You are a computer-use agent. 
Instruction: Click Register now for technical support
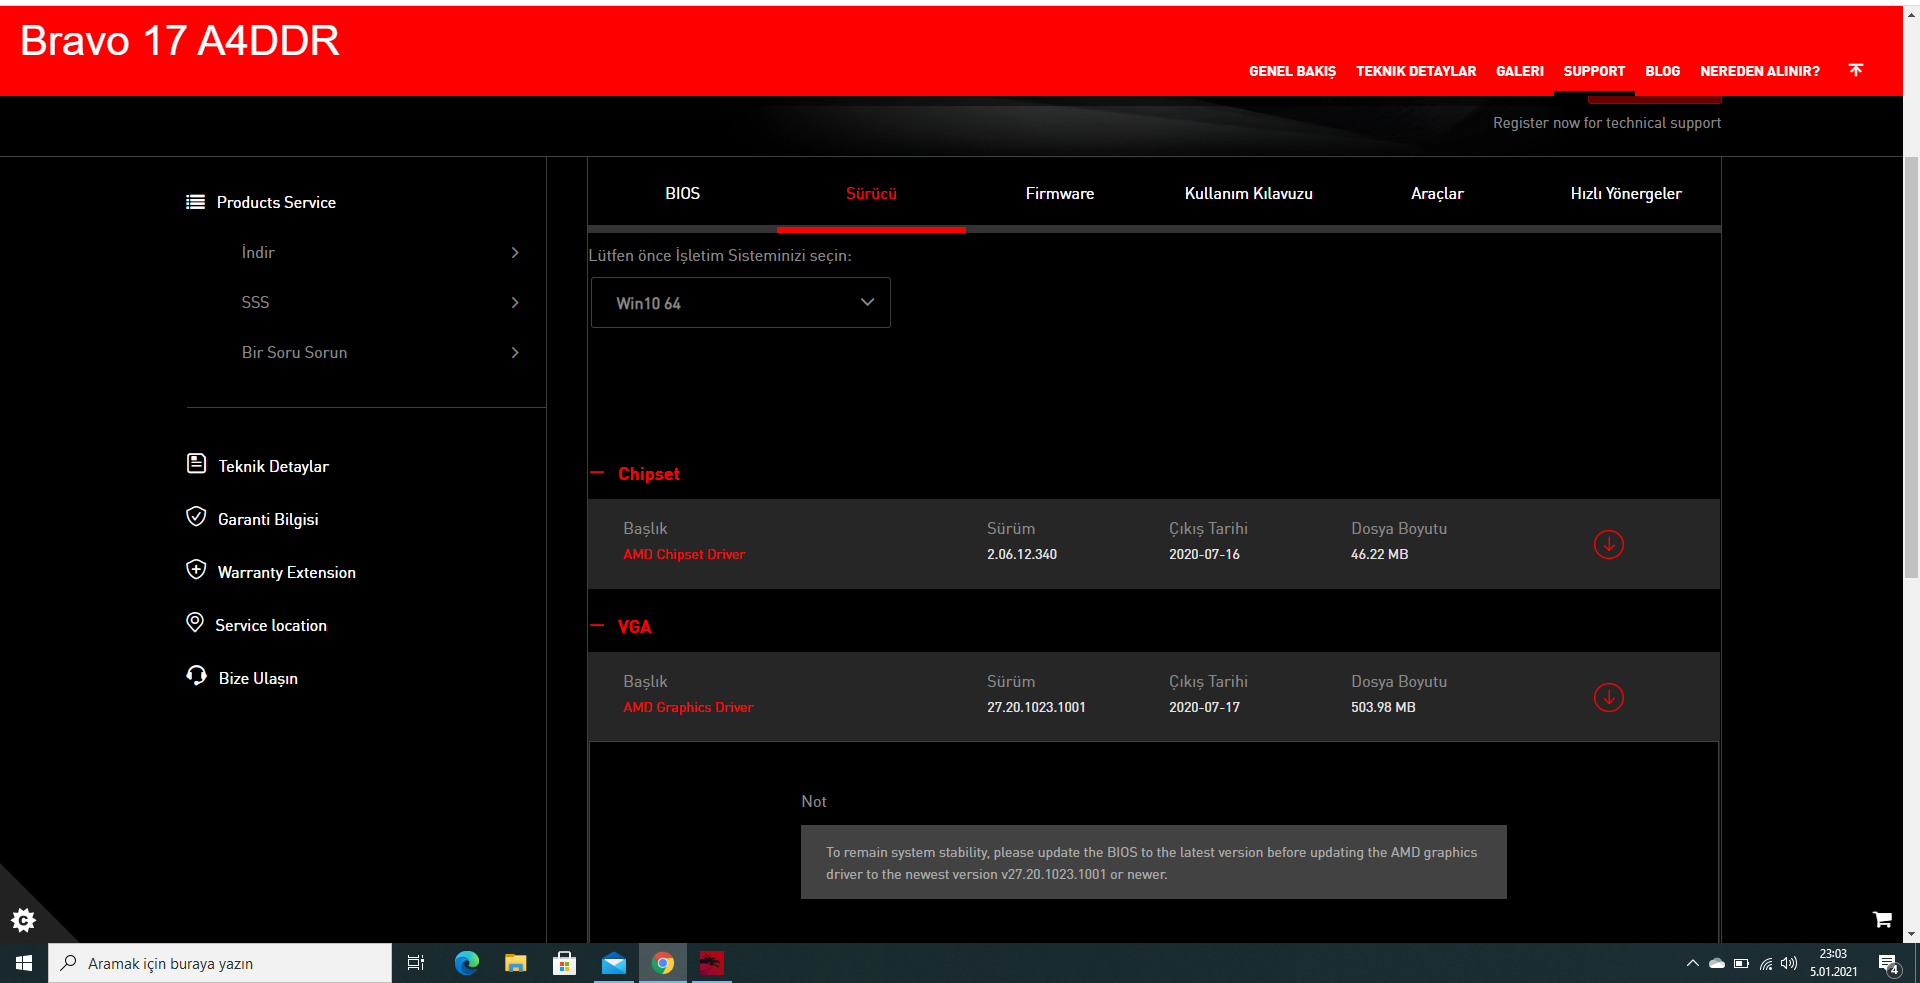(1607, 123)
